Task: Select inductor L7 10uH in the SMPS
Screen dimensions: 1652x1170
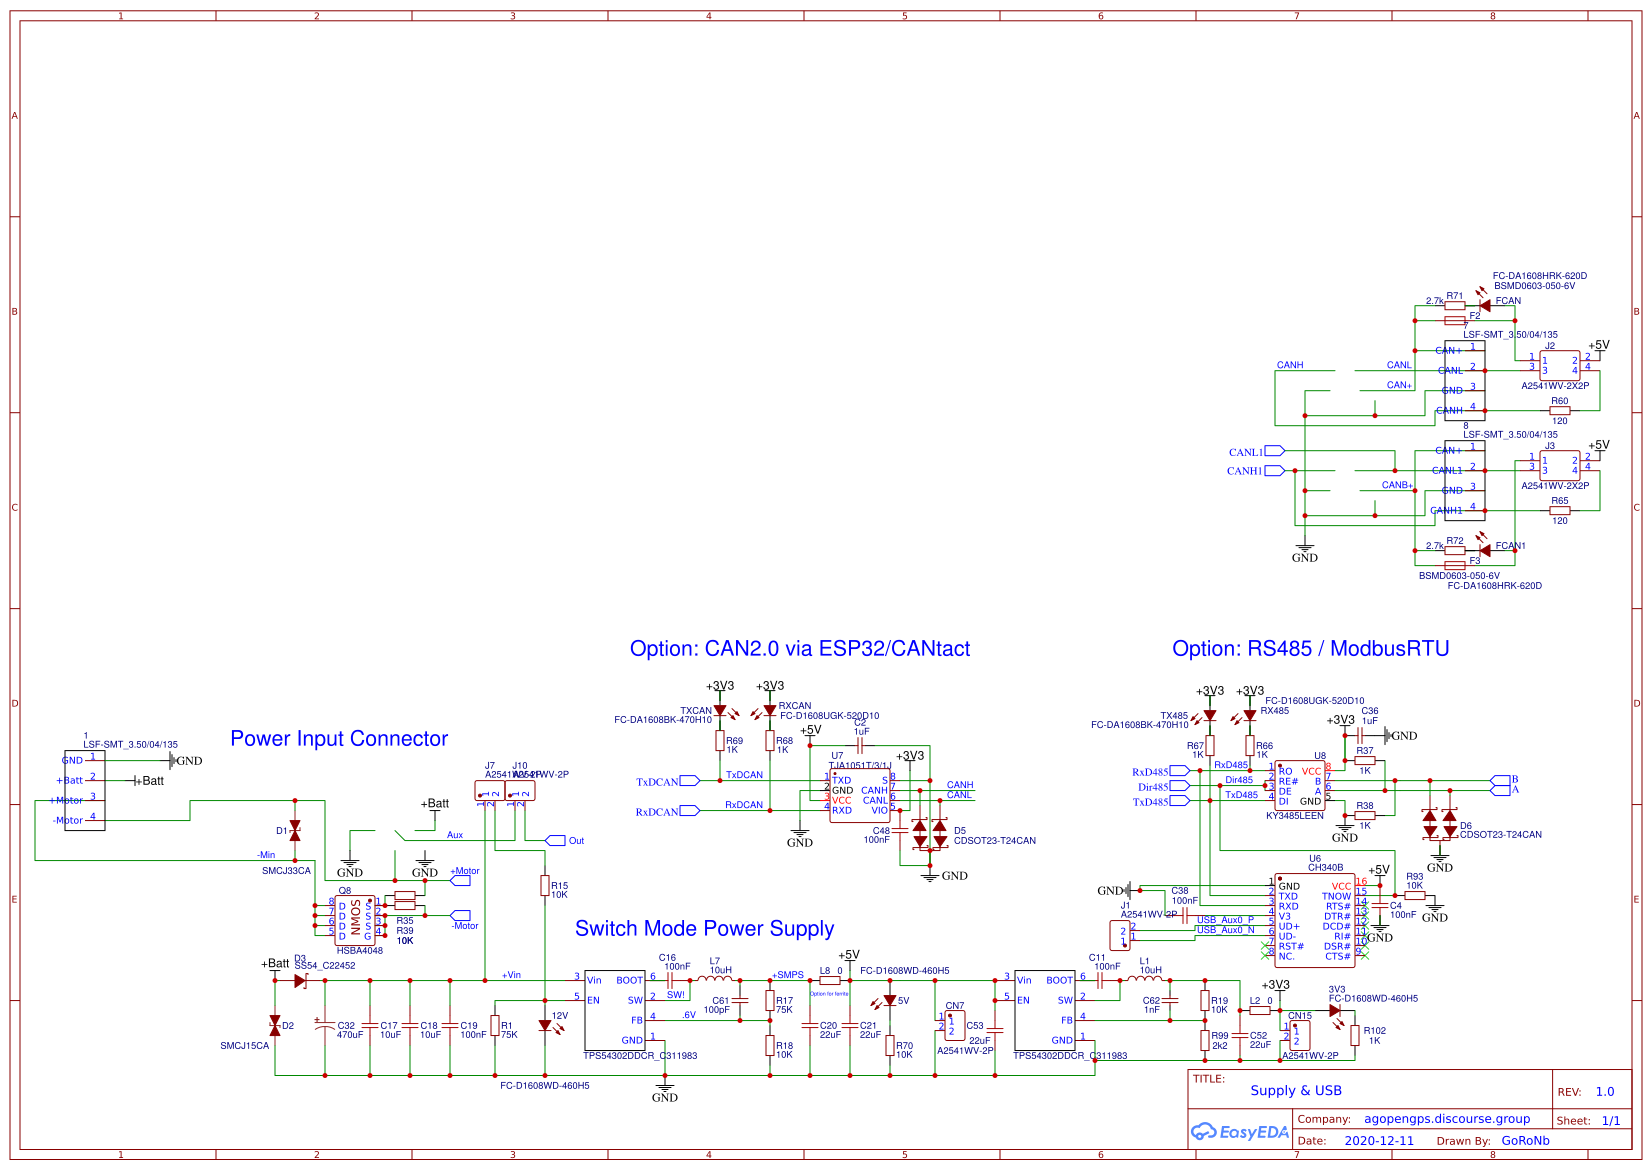Action: tap(716, 976)
